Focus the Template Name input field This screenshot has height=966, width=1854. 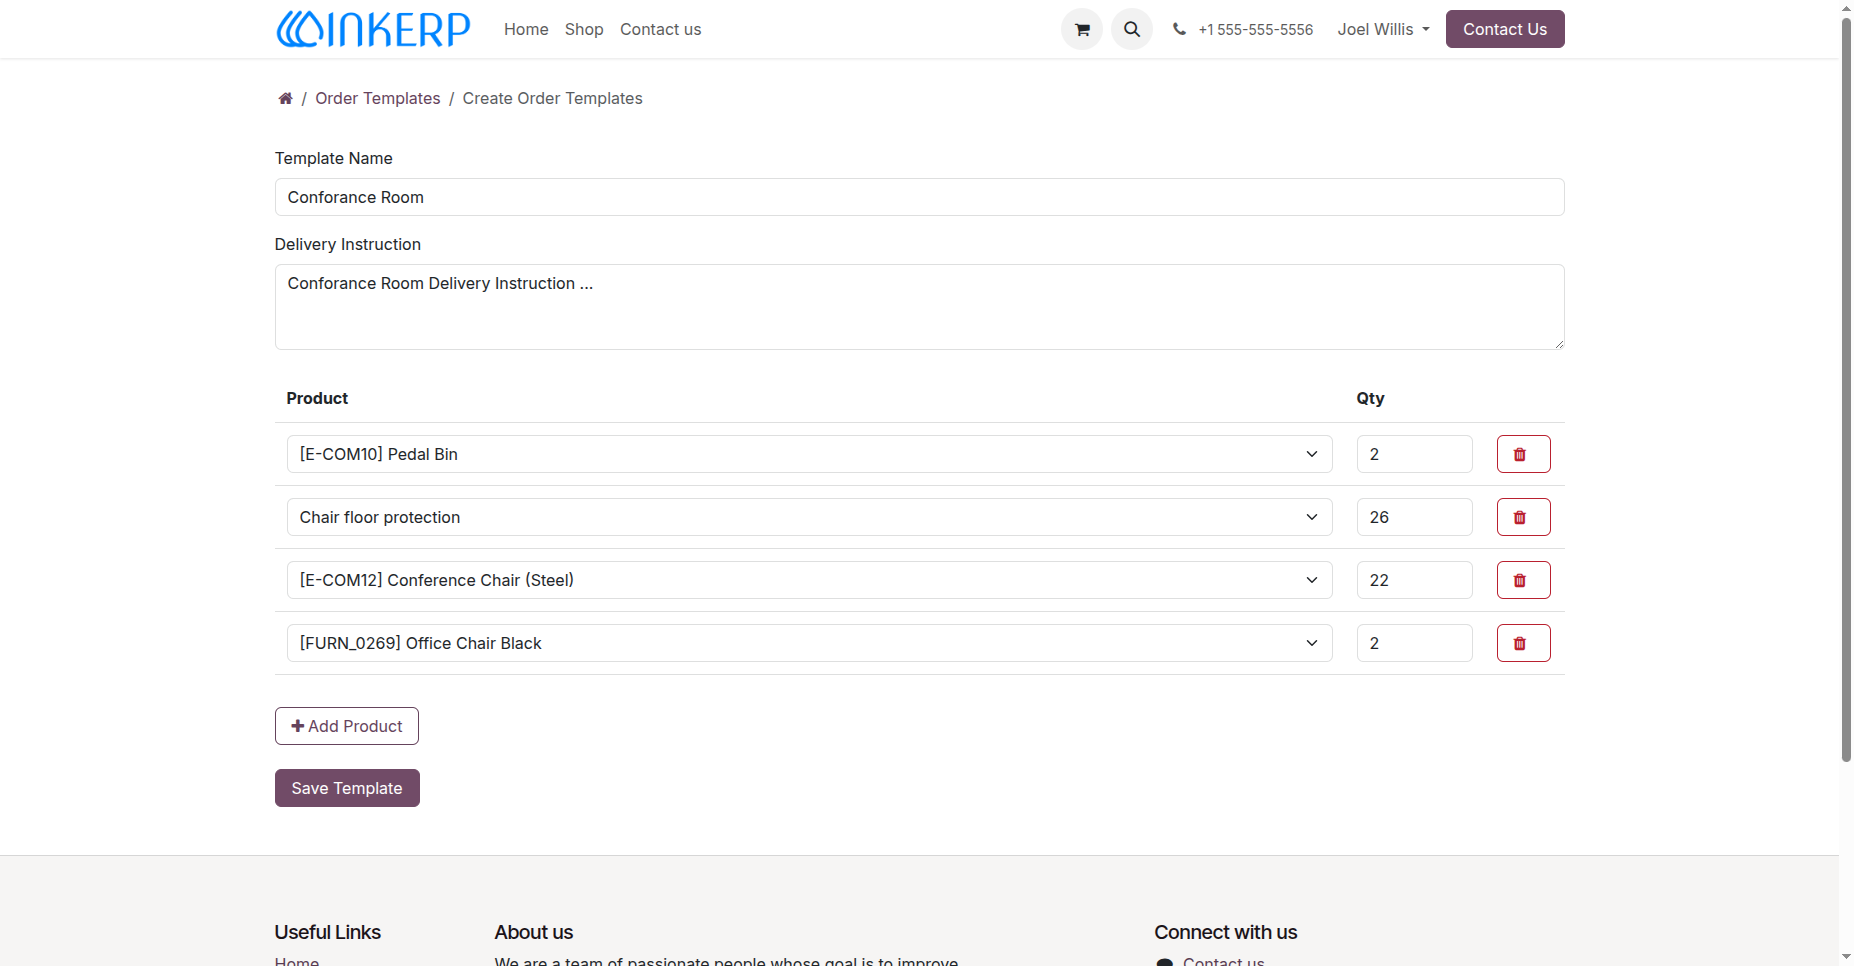coord(919,197)
